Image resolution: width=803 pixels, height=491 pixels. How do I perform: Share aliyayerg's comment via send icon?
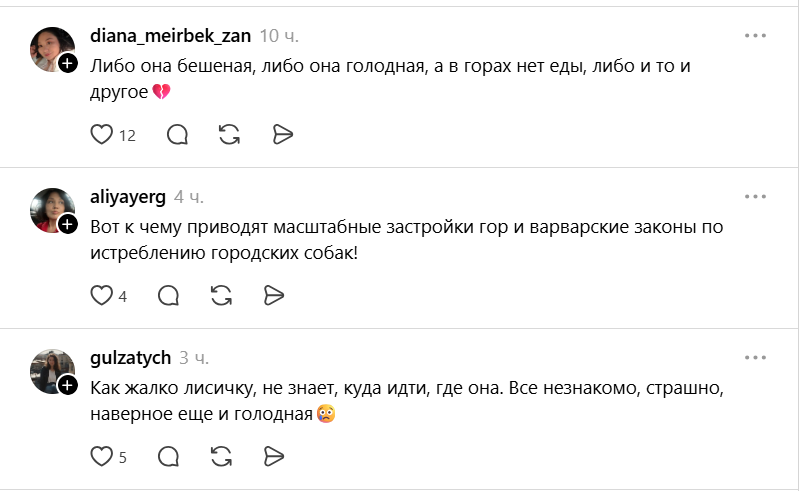pos(274,296)
